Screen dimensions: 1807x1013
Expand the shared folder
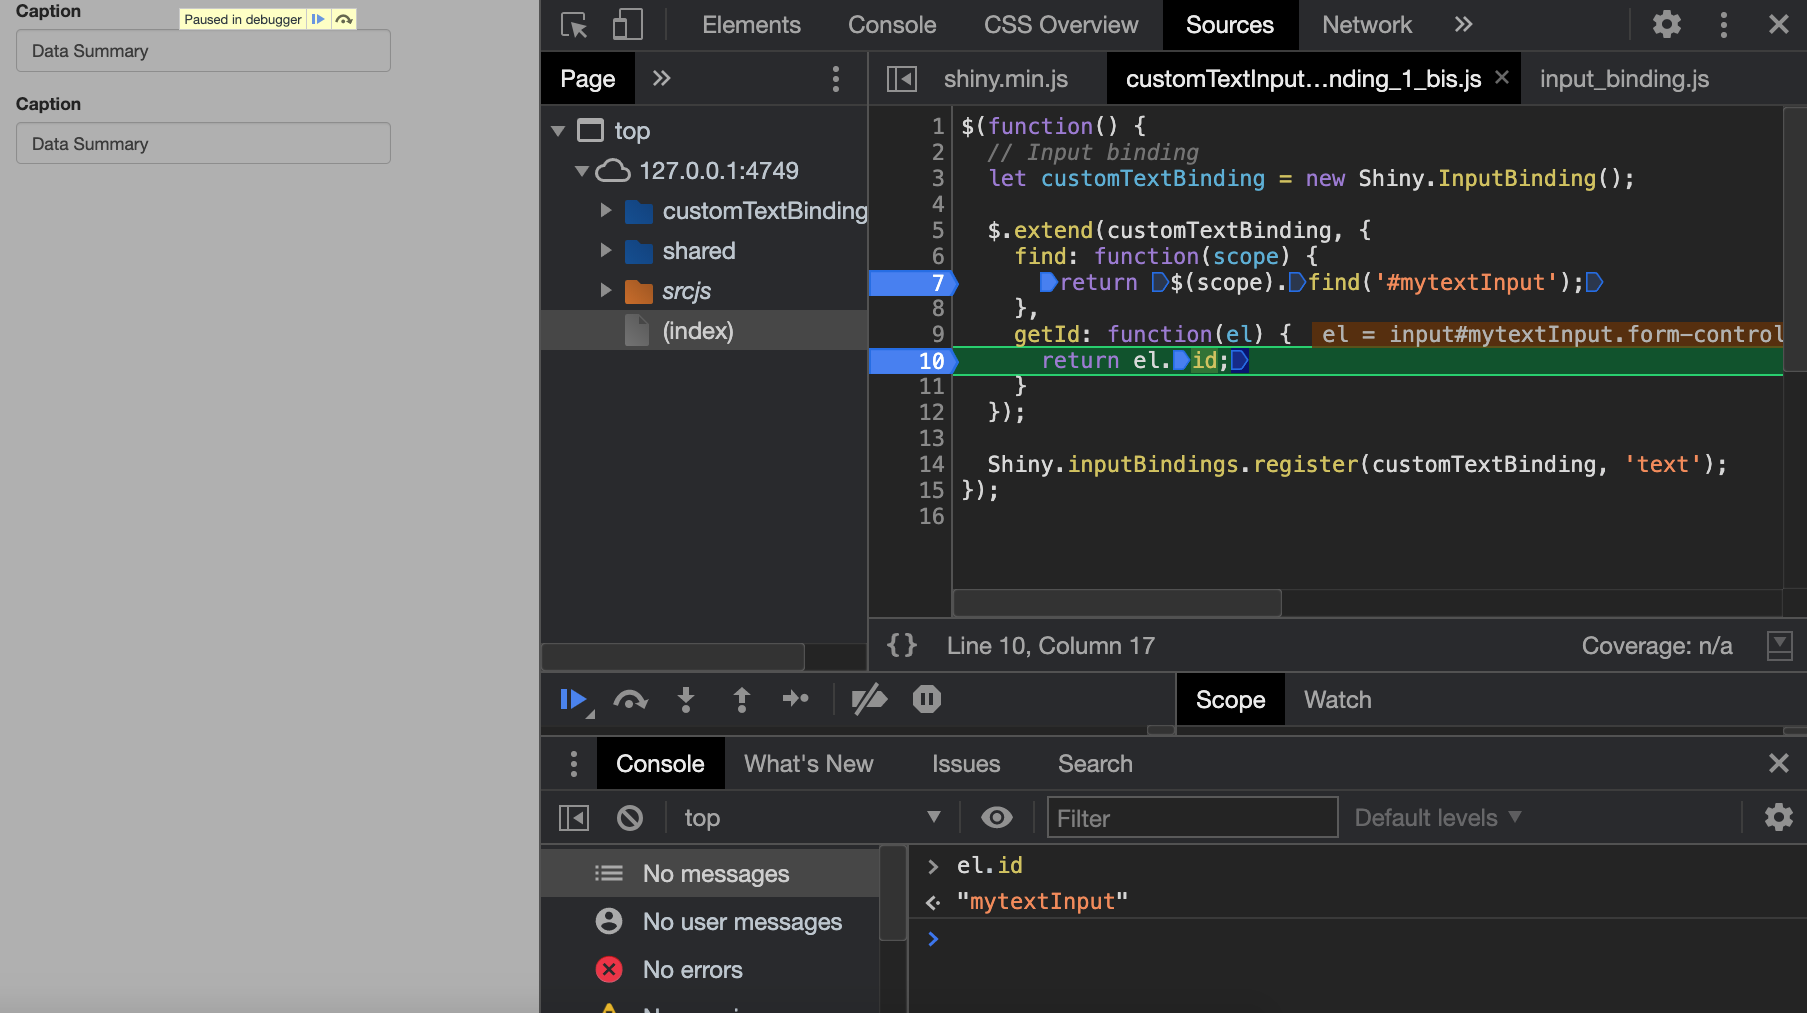coord(605,251)
